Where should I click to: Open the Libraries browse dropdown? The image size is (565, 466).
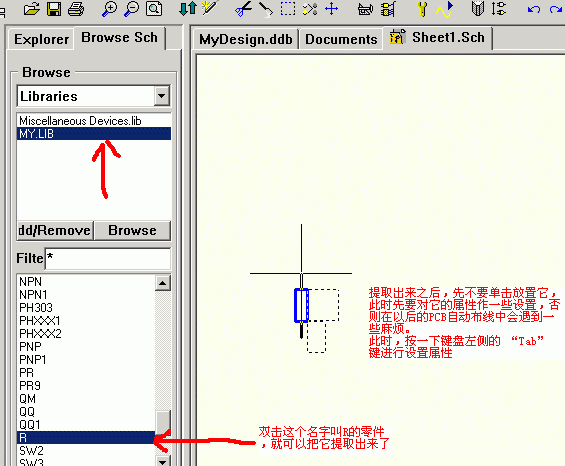click(161, 96)
